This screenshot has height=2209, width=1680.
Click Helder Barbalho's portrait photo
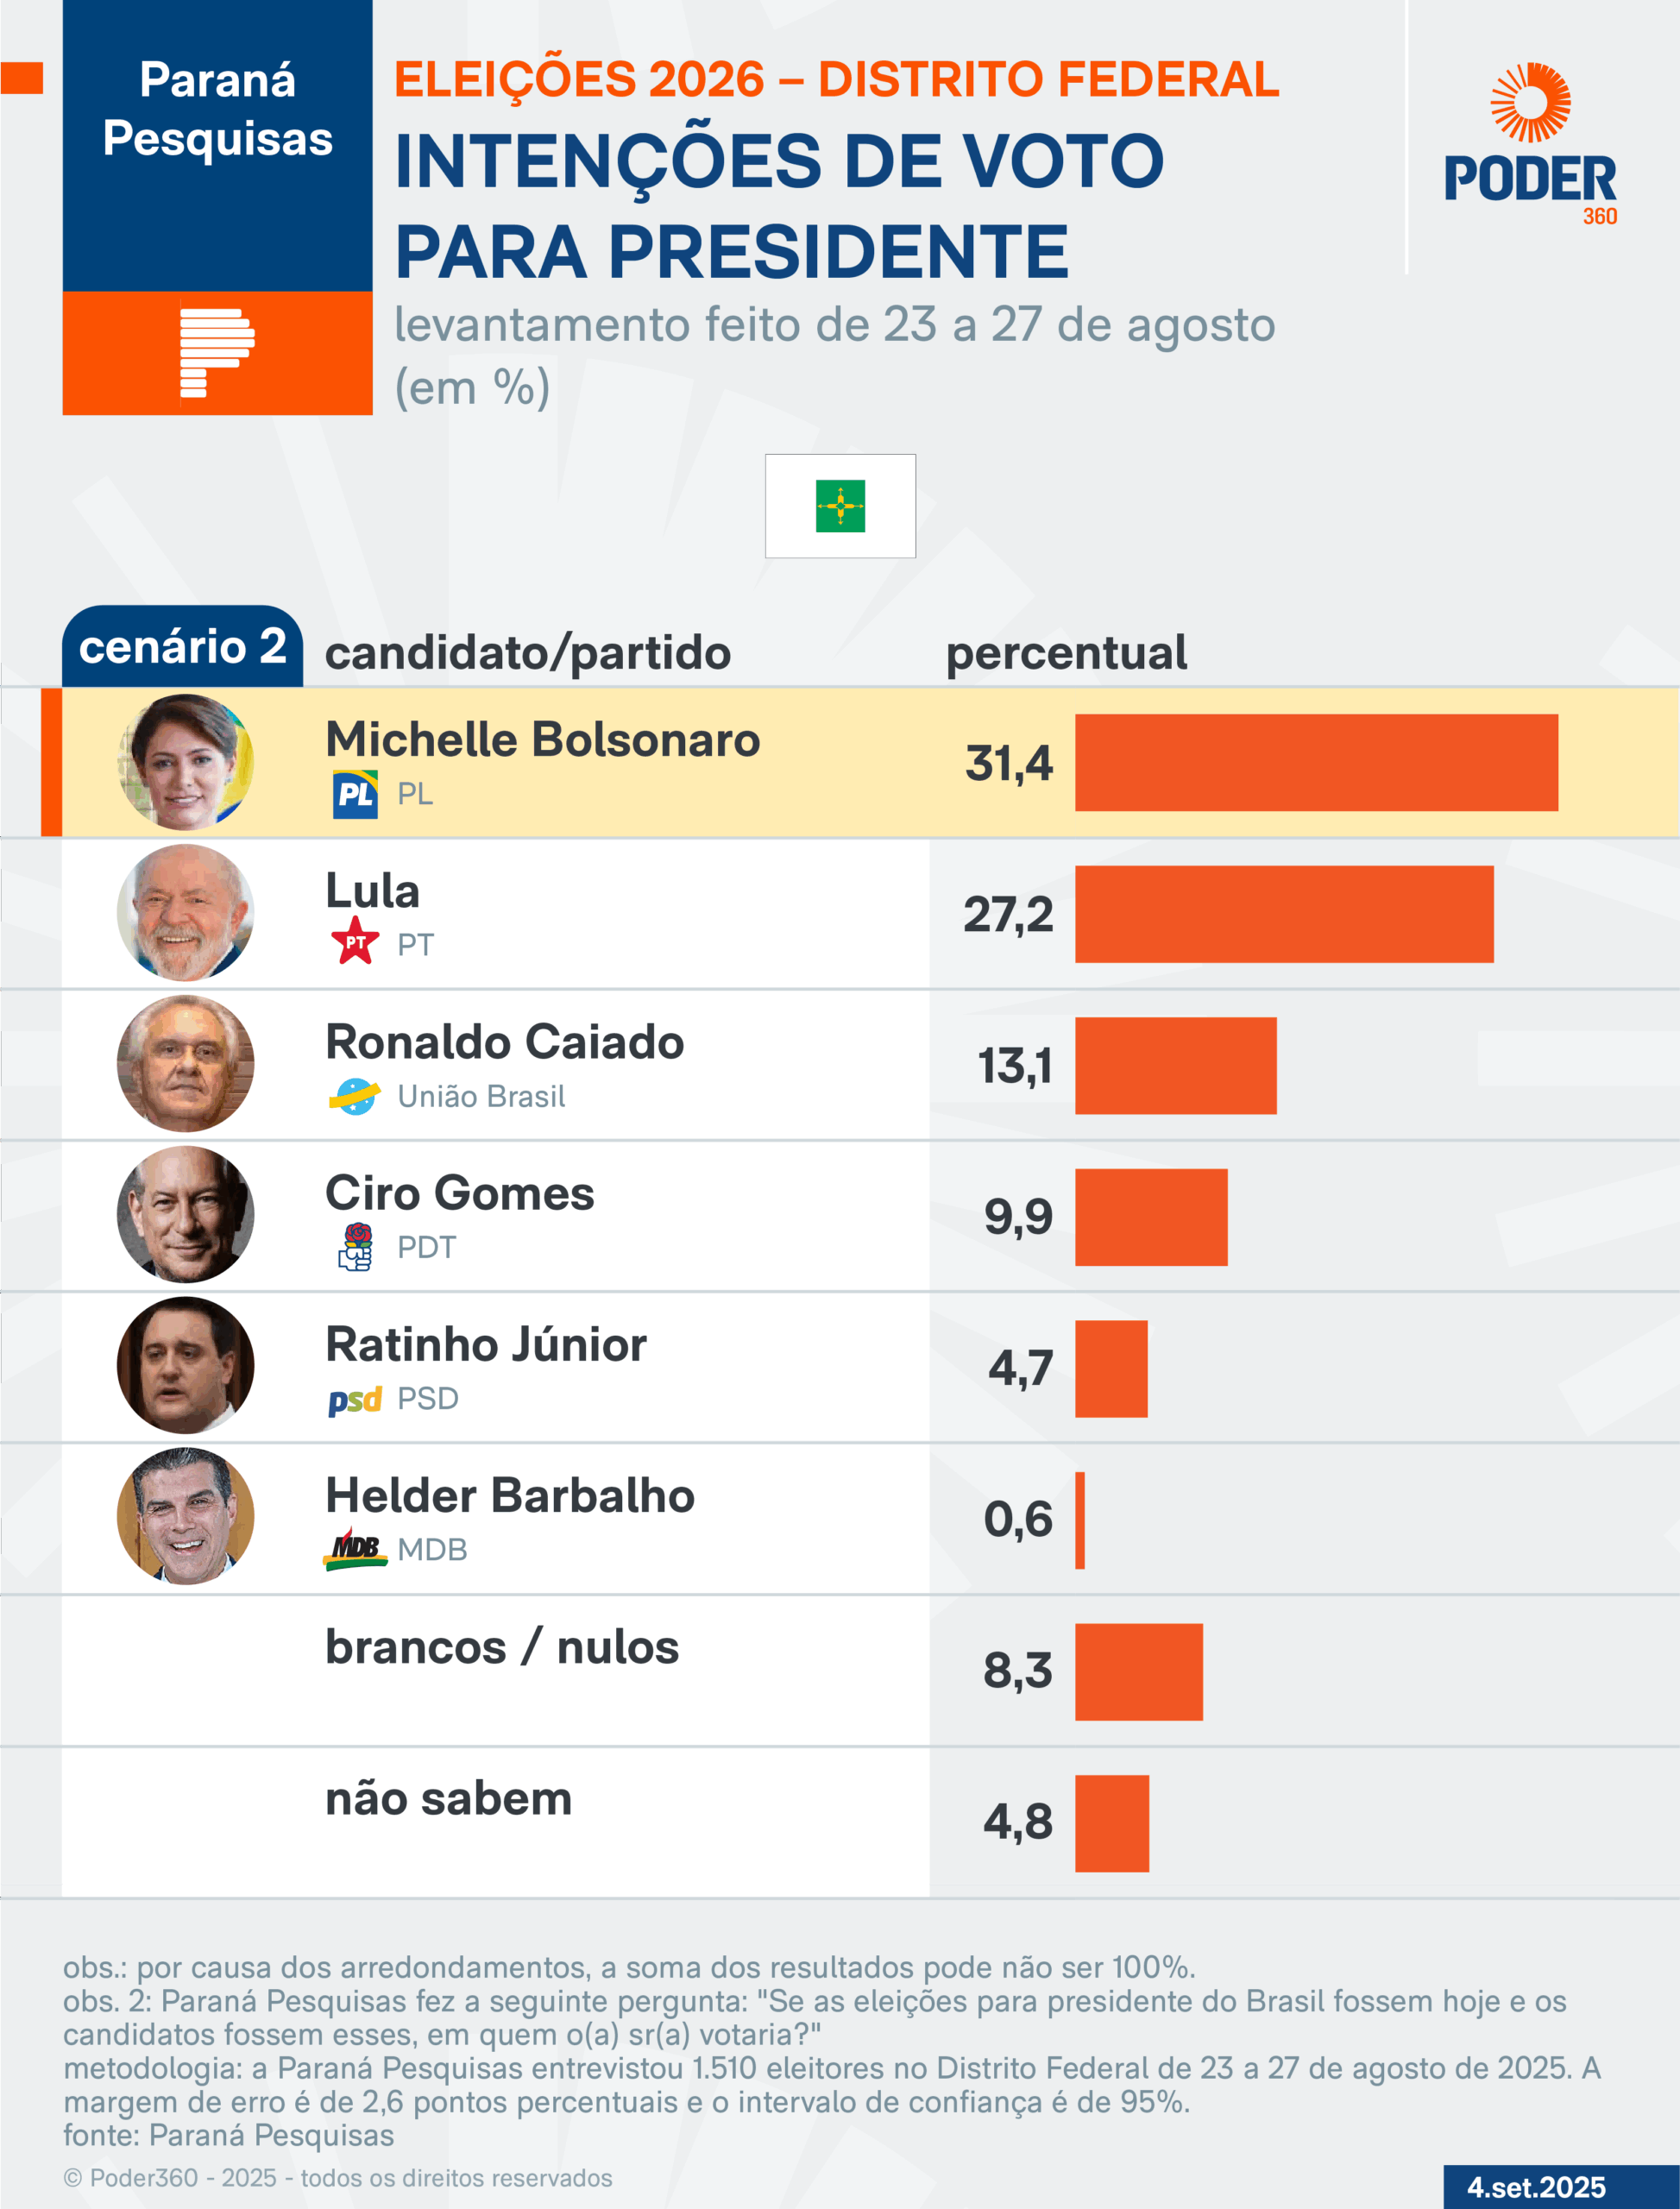[x=185, y=1516]
